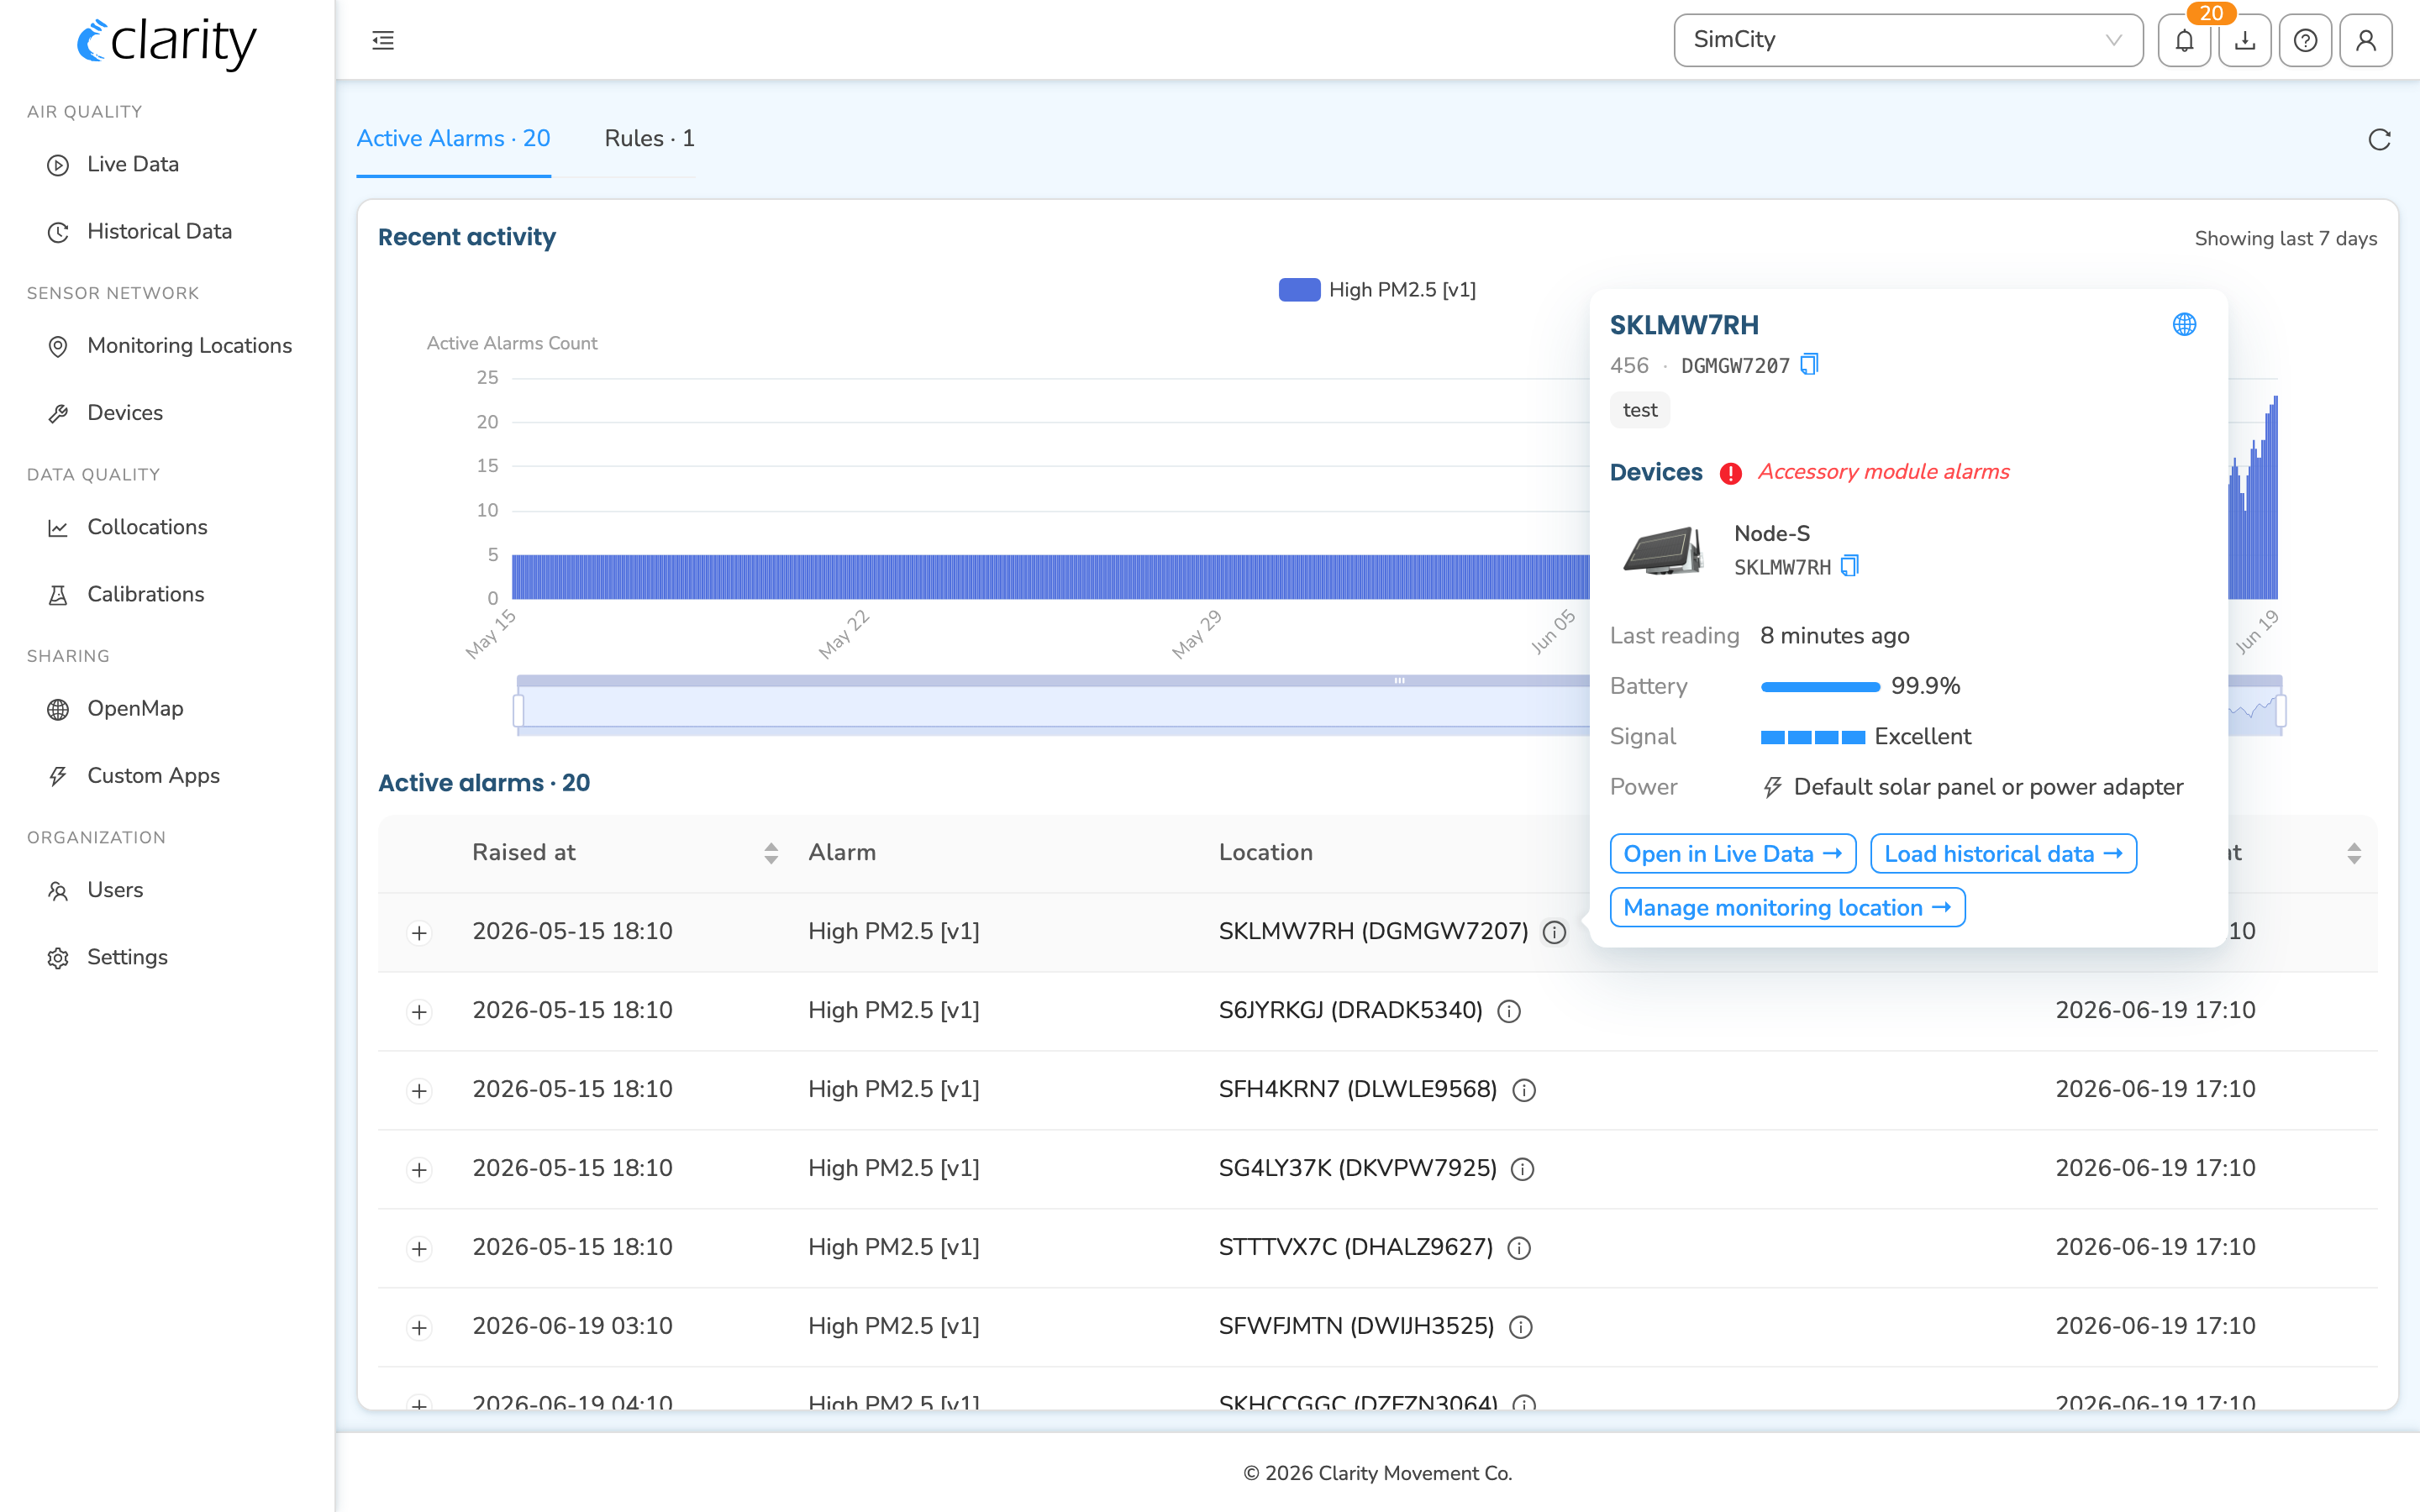Show info for S6JYRKGJ (DRADK5340)
2420x1512 pixels.
tap(1509, 1011)
